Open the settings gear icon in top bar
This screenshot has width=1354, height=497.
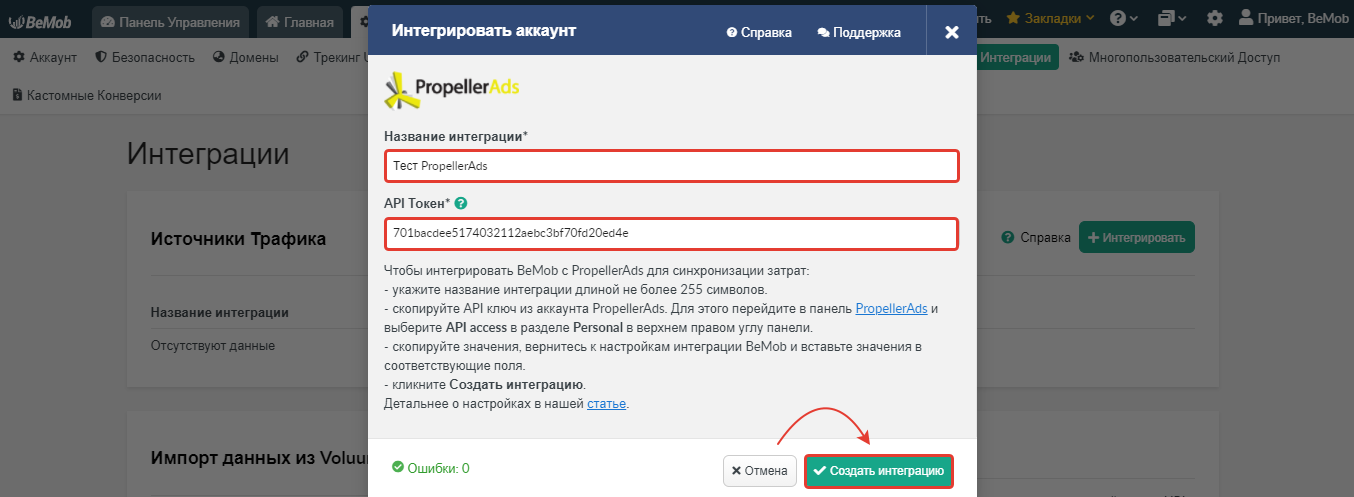pyautogui.click(x=1215, y=18)
